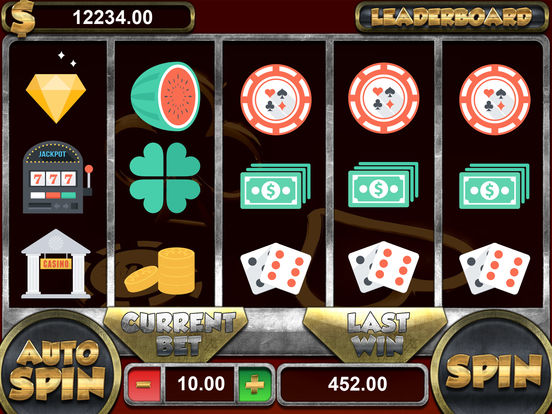Select the gold coin stack symbol
Screen dimensions: 552x414
point(160,271)
